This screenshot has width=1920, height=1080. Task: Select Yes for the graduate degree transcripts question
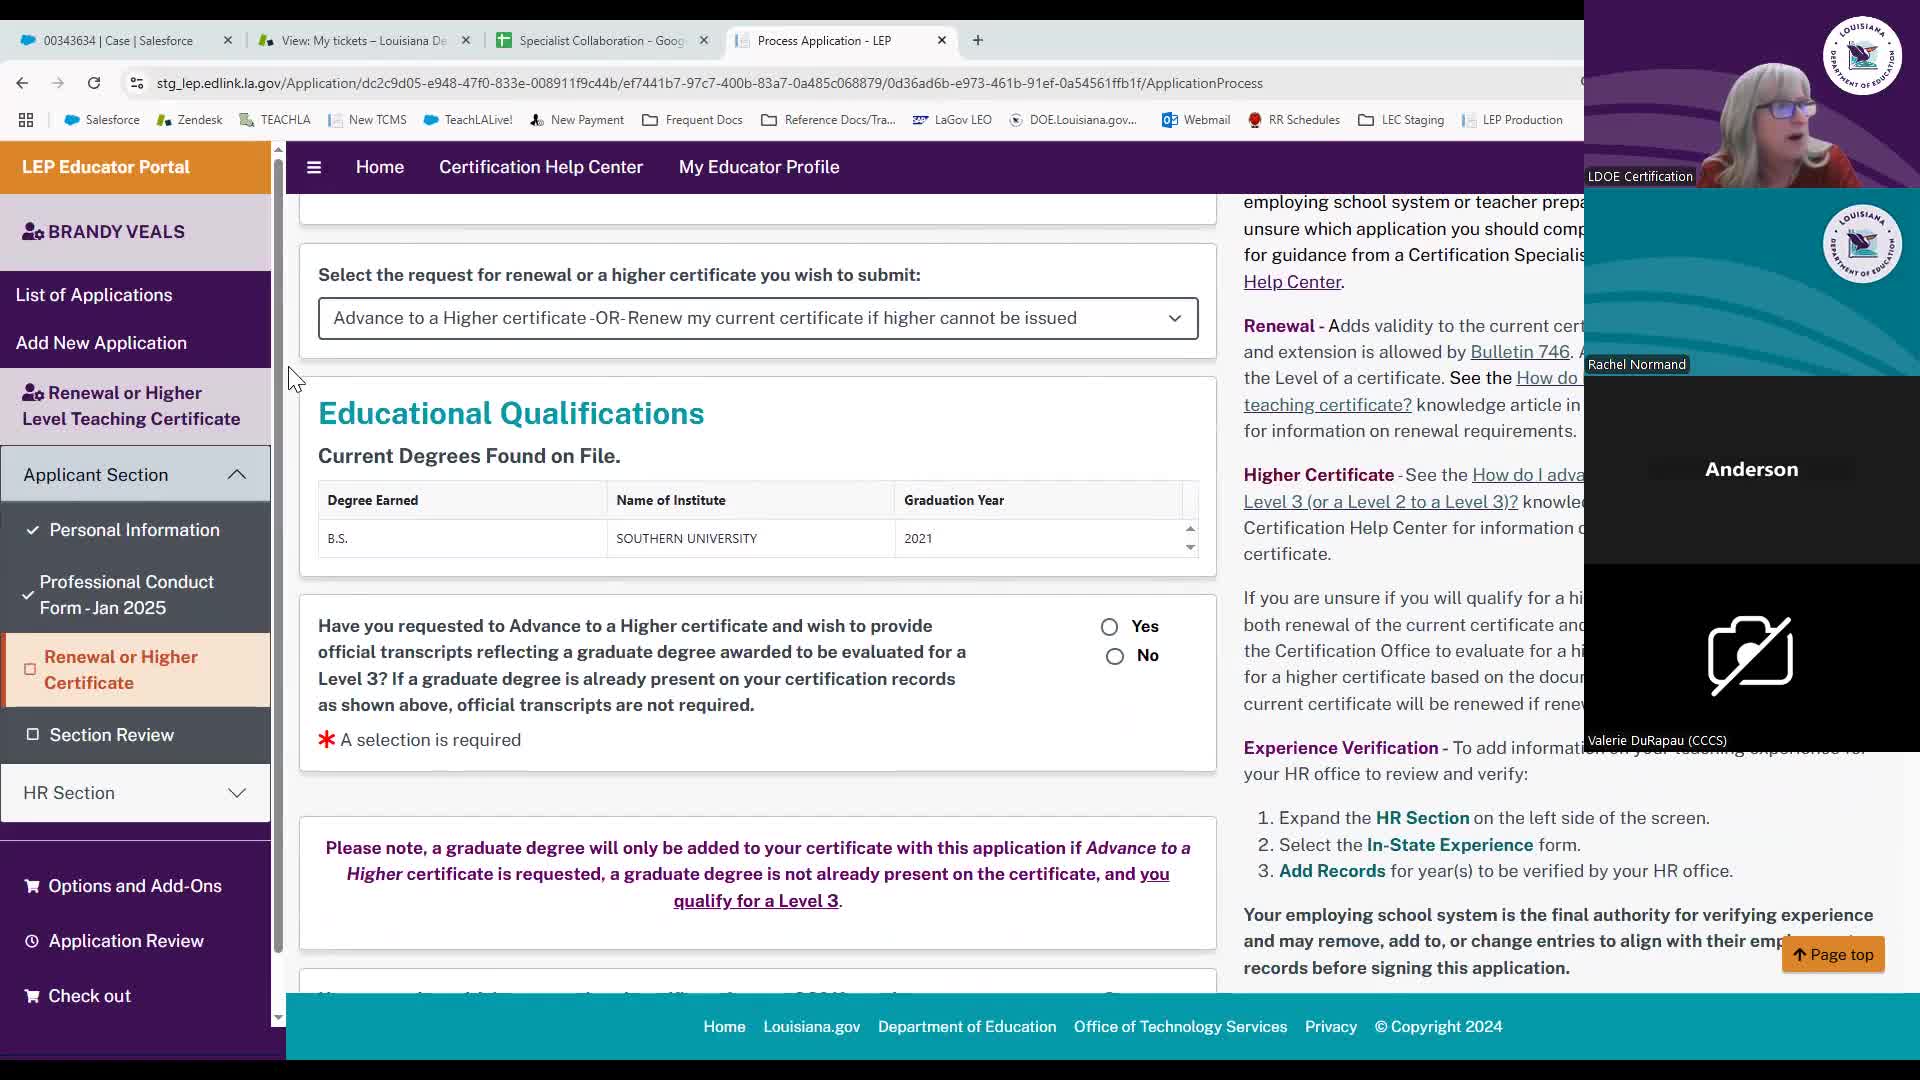(x=1110, y=626)
